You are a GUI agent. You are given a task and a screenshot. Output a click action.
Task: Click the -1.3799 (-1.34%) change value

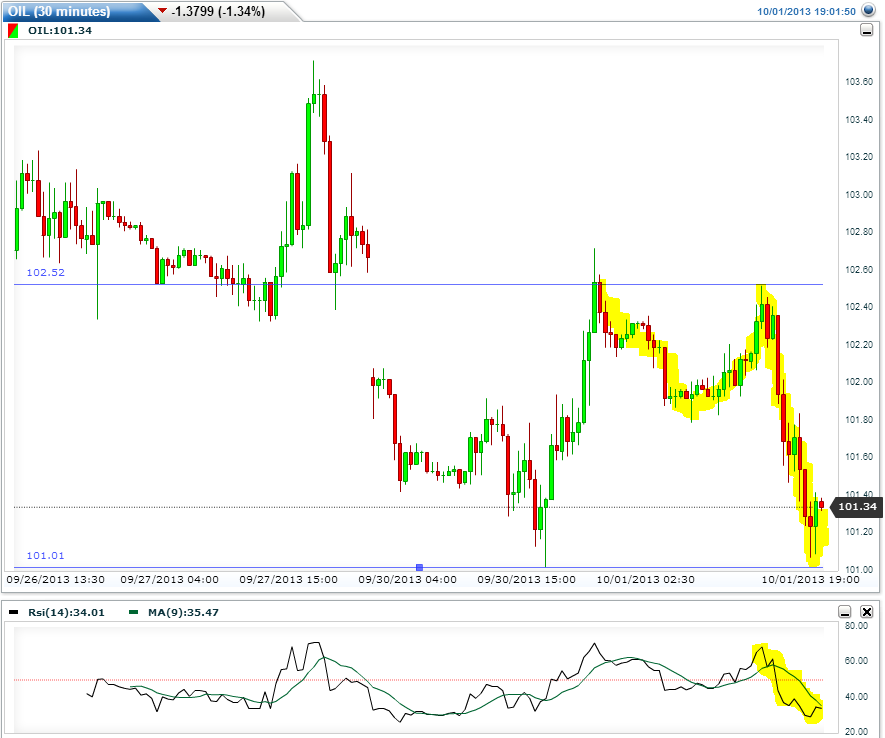[218, 11]
